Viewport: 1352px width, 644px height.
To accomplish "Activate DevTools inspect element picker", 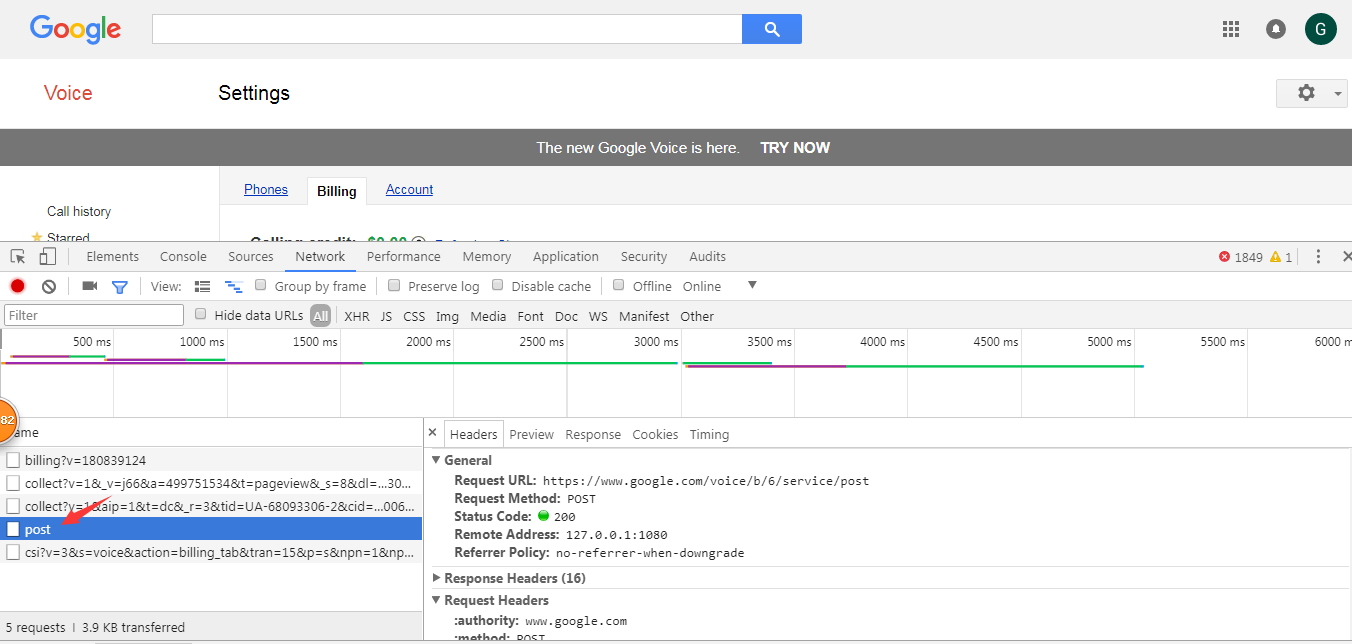I will pos(18,257).
